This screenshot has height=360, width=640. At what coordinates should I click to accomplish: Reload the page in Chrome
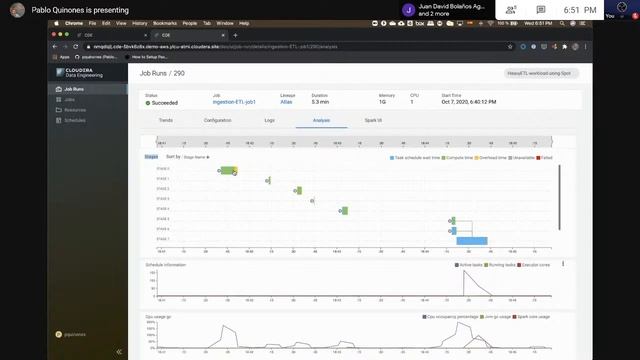(x=76, y=47)
